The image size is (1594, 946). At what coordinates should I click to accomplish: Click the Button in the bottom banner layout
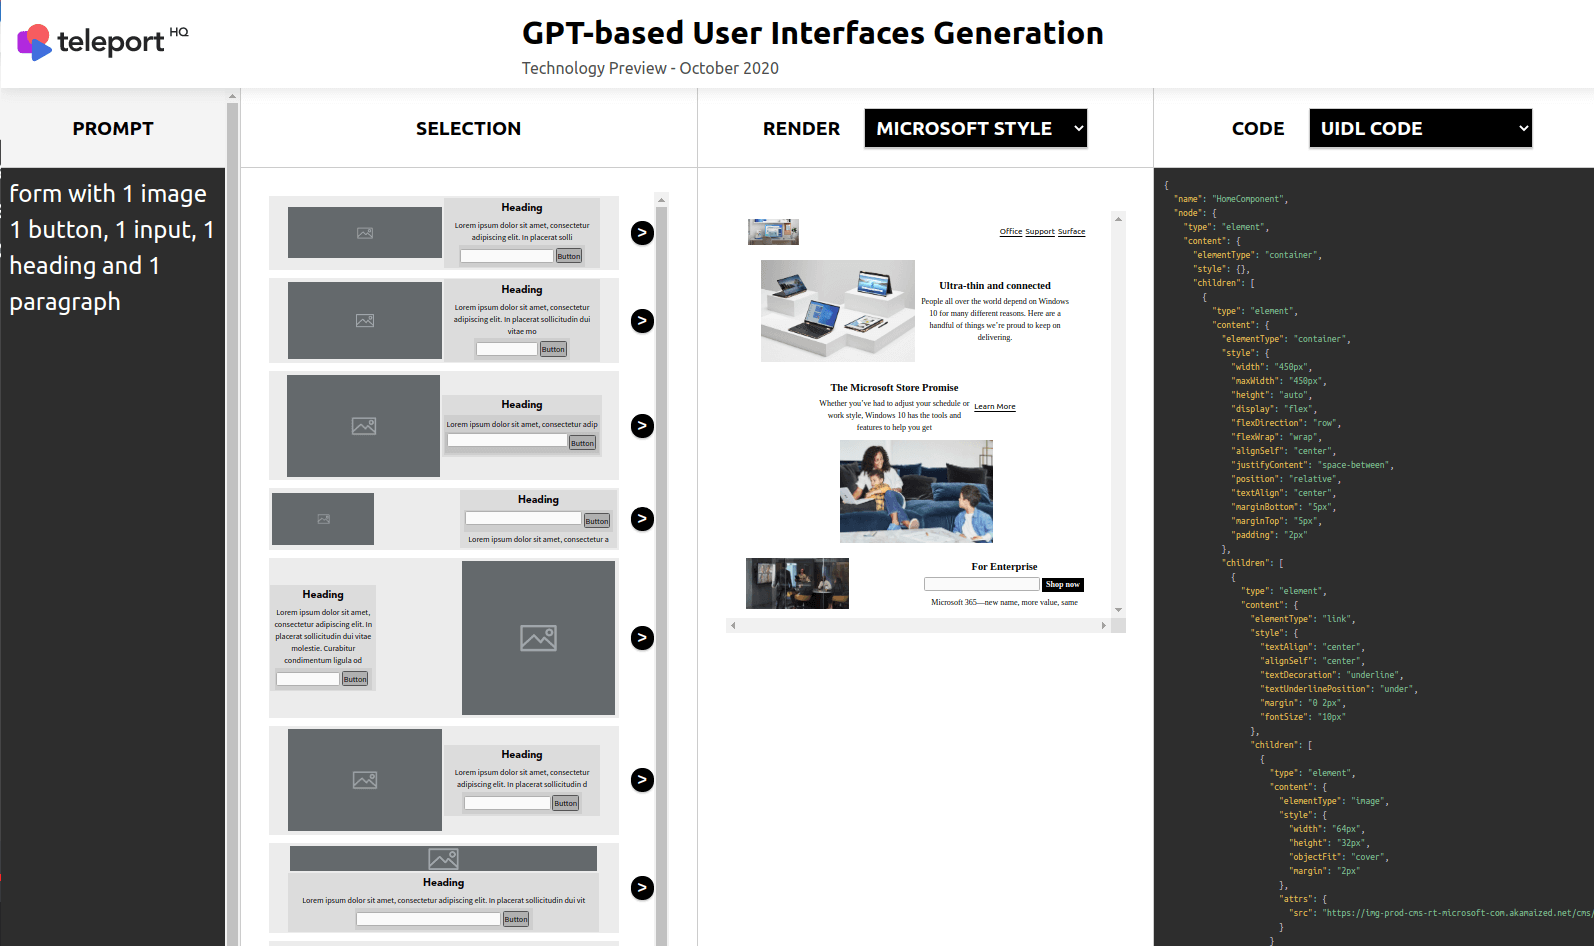click(x=516, y=919)
